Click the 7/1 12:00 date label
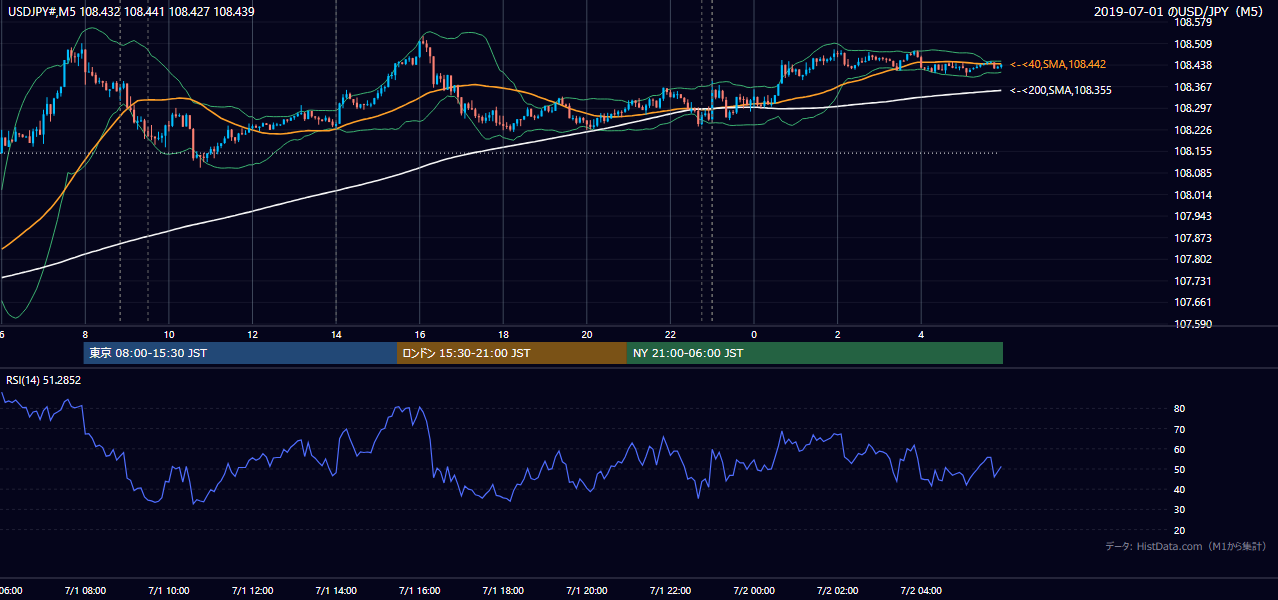 (x=252, y=591)
